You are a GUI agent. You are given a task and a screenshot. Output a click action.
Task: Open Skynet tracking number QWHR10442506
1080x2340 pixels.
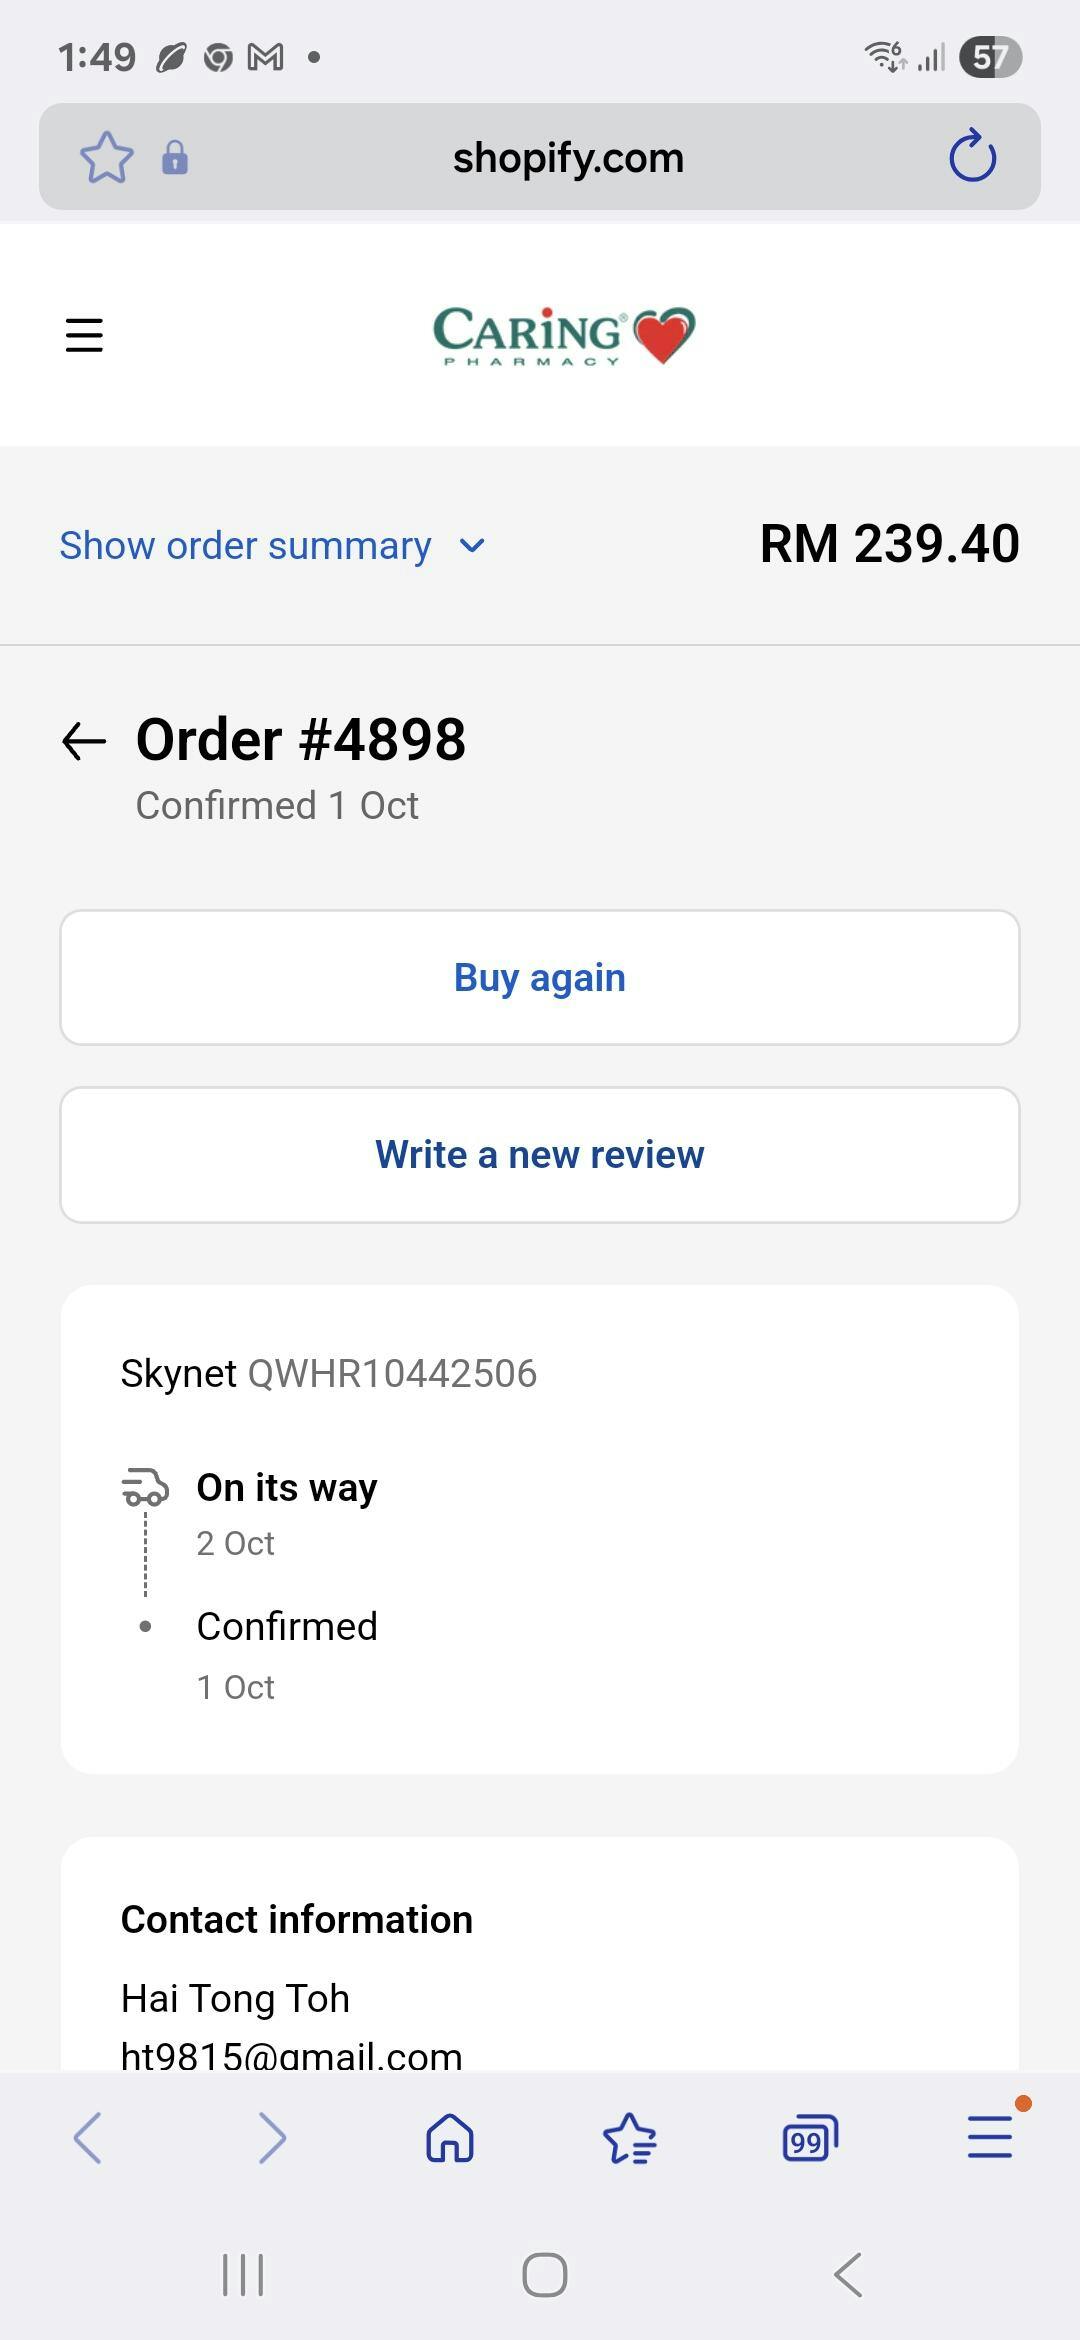click(x=392, y=1374)
